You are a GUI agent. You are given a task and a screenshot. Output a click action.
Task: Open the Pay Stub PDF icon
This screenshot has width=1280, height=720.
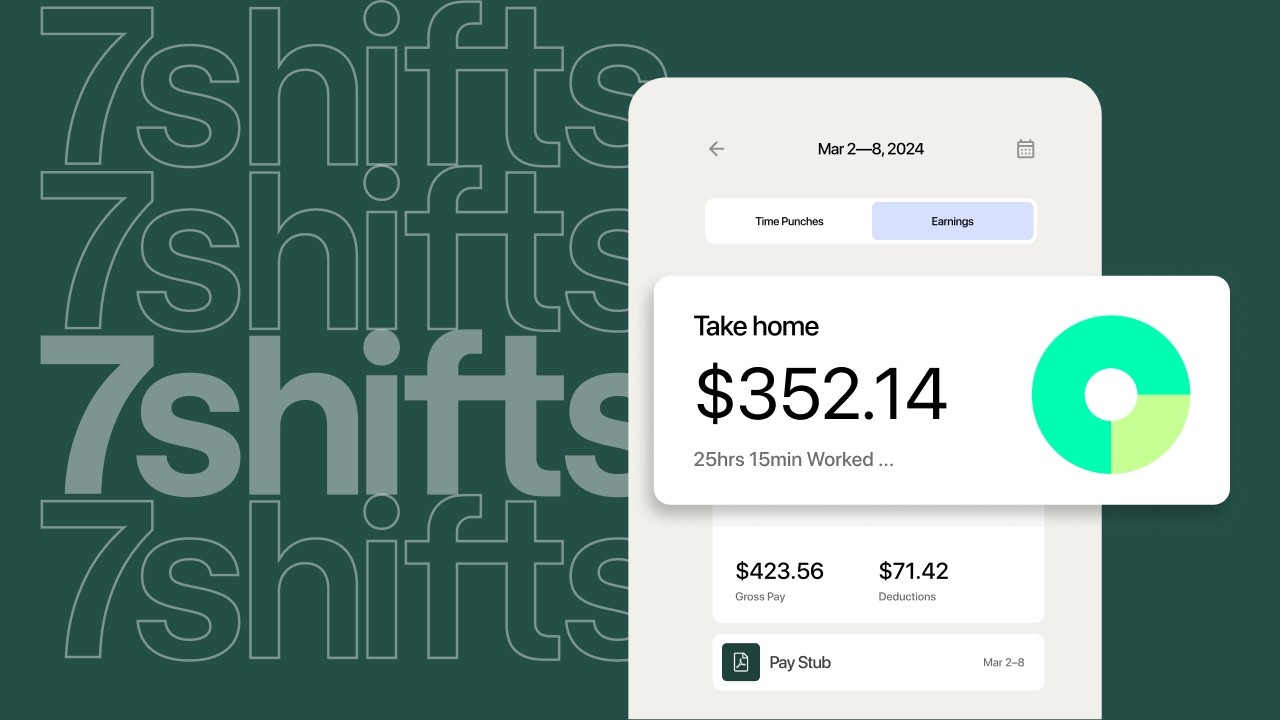point(741,662)
